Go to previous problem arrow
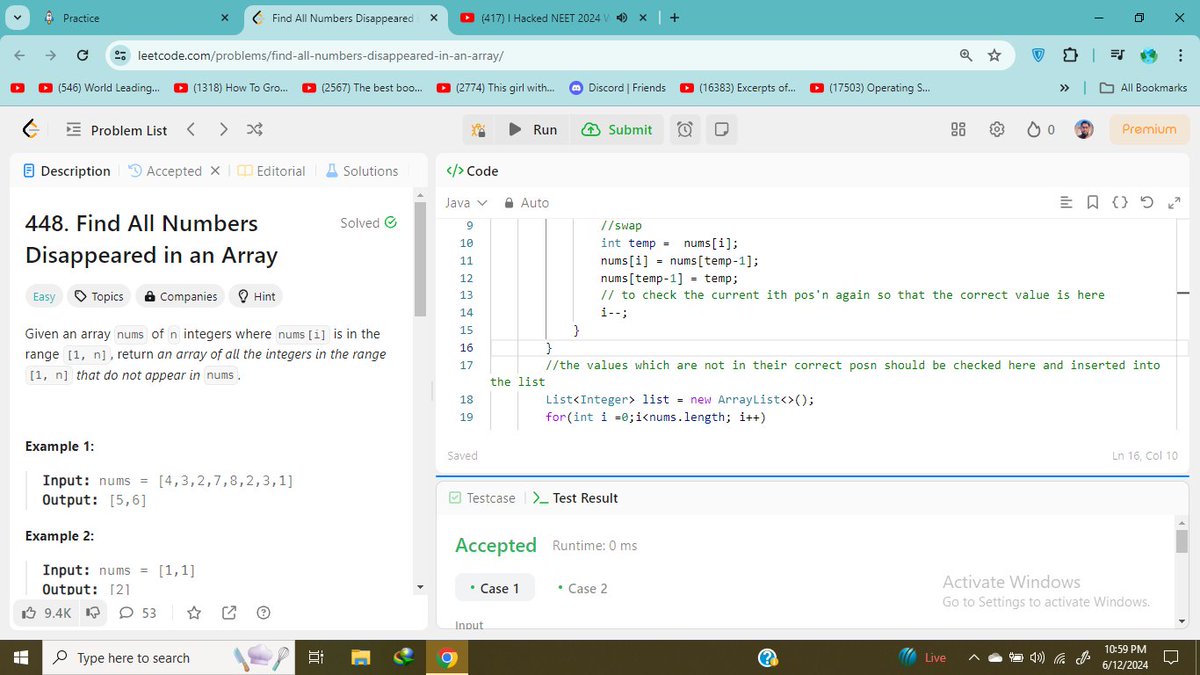1200x675 pixels. pos(191,130)
